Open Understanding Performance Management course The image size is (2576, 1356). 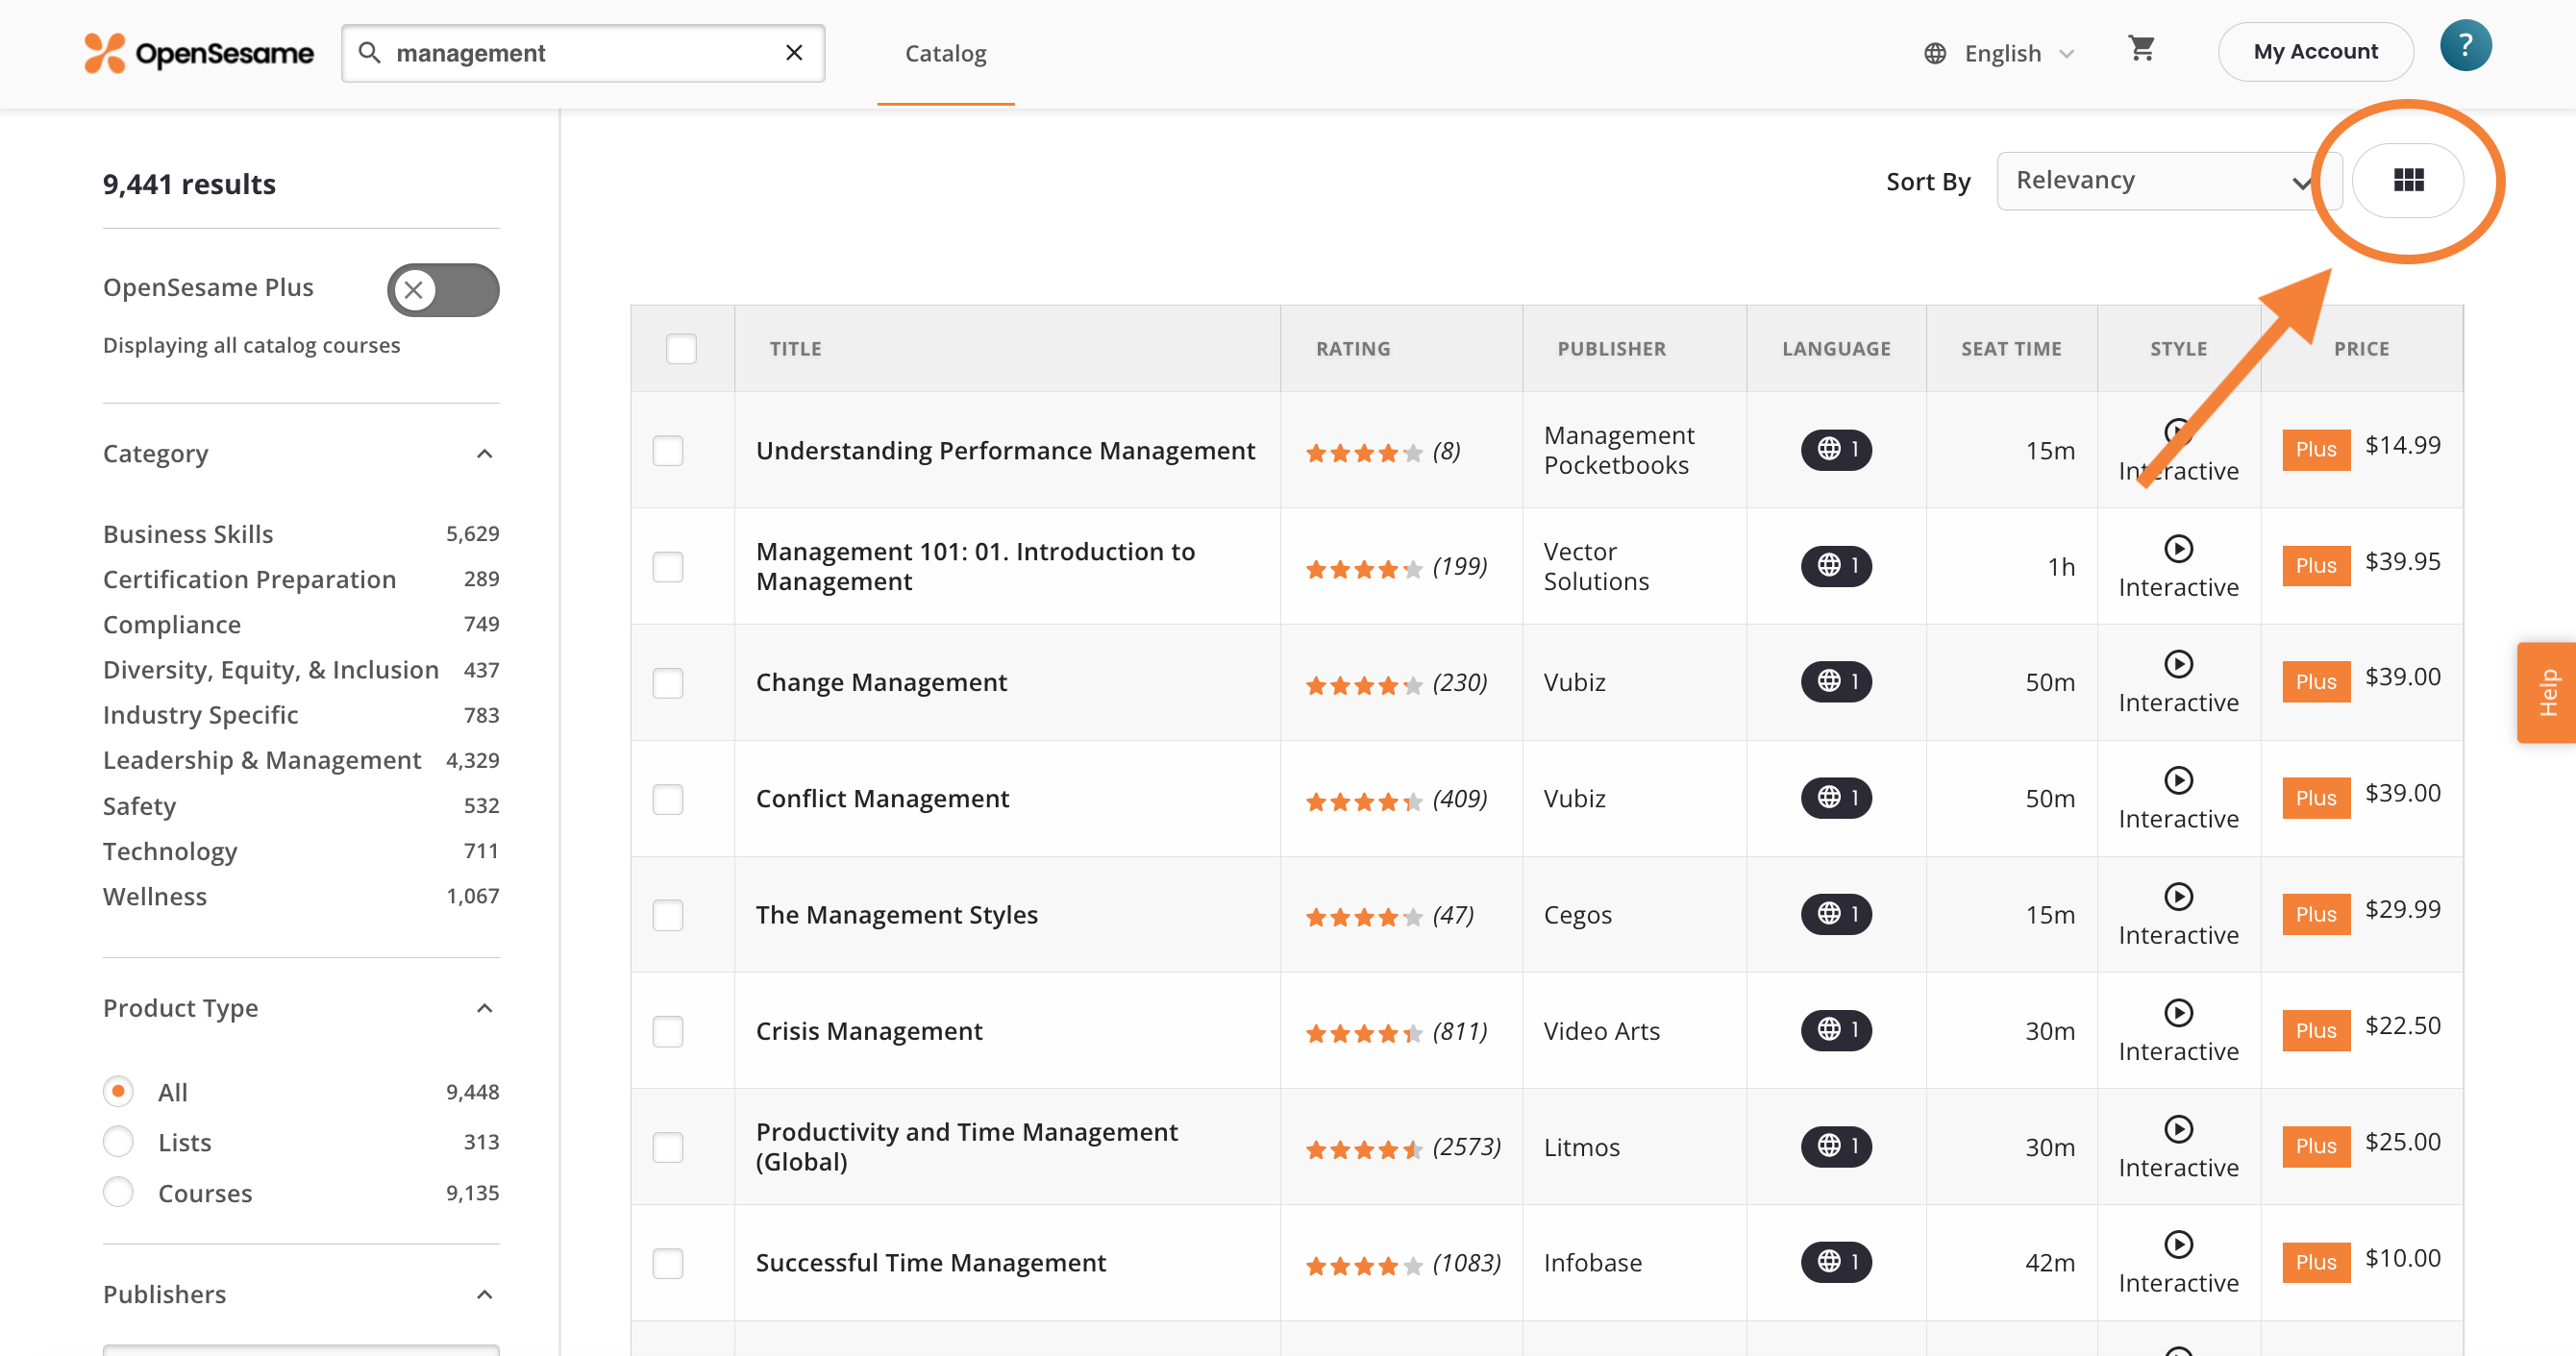coord(1005,451)
